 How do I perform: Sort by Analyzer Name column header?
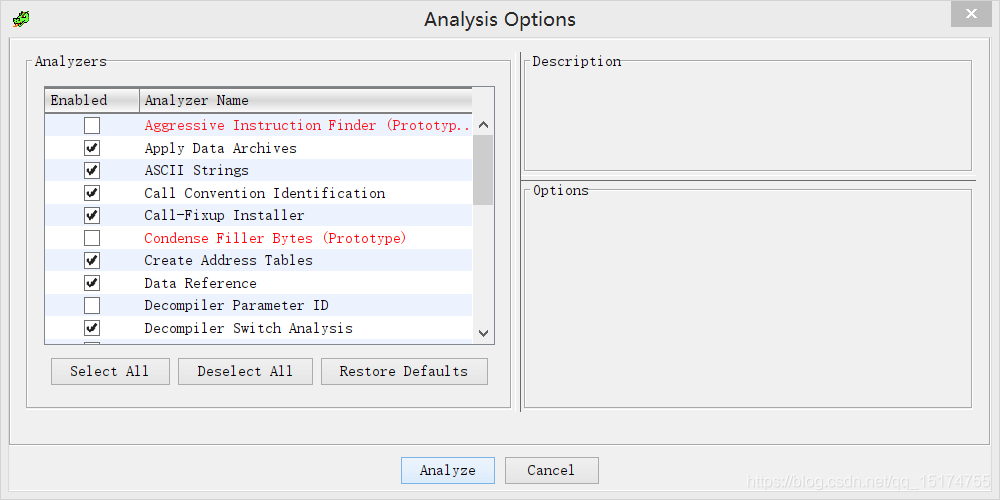click(300, 100)
